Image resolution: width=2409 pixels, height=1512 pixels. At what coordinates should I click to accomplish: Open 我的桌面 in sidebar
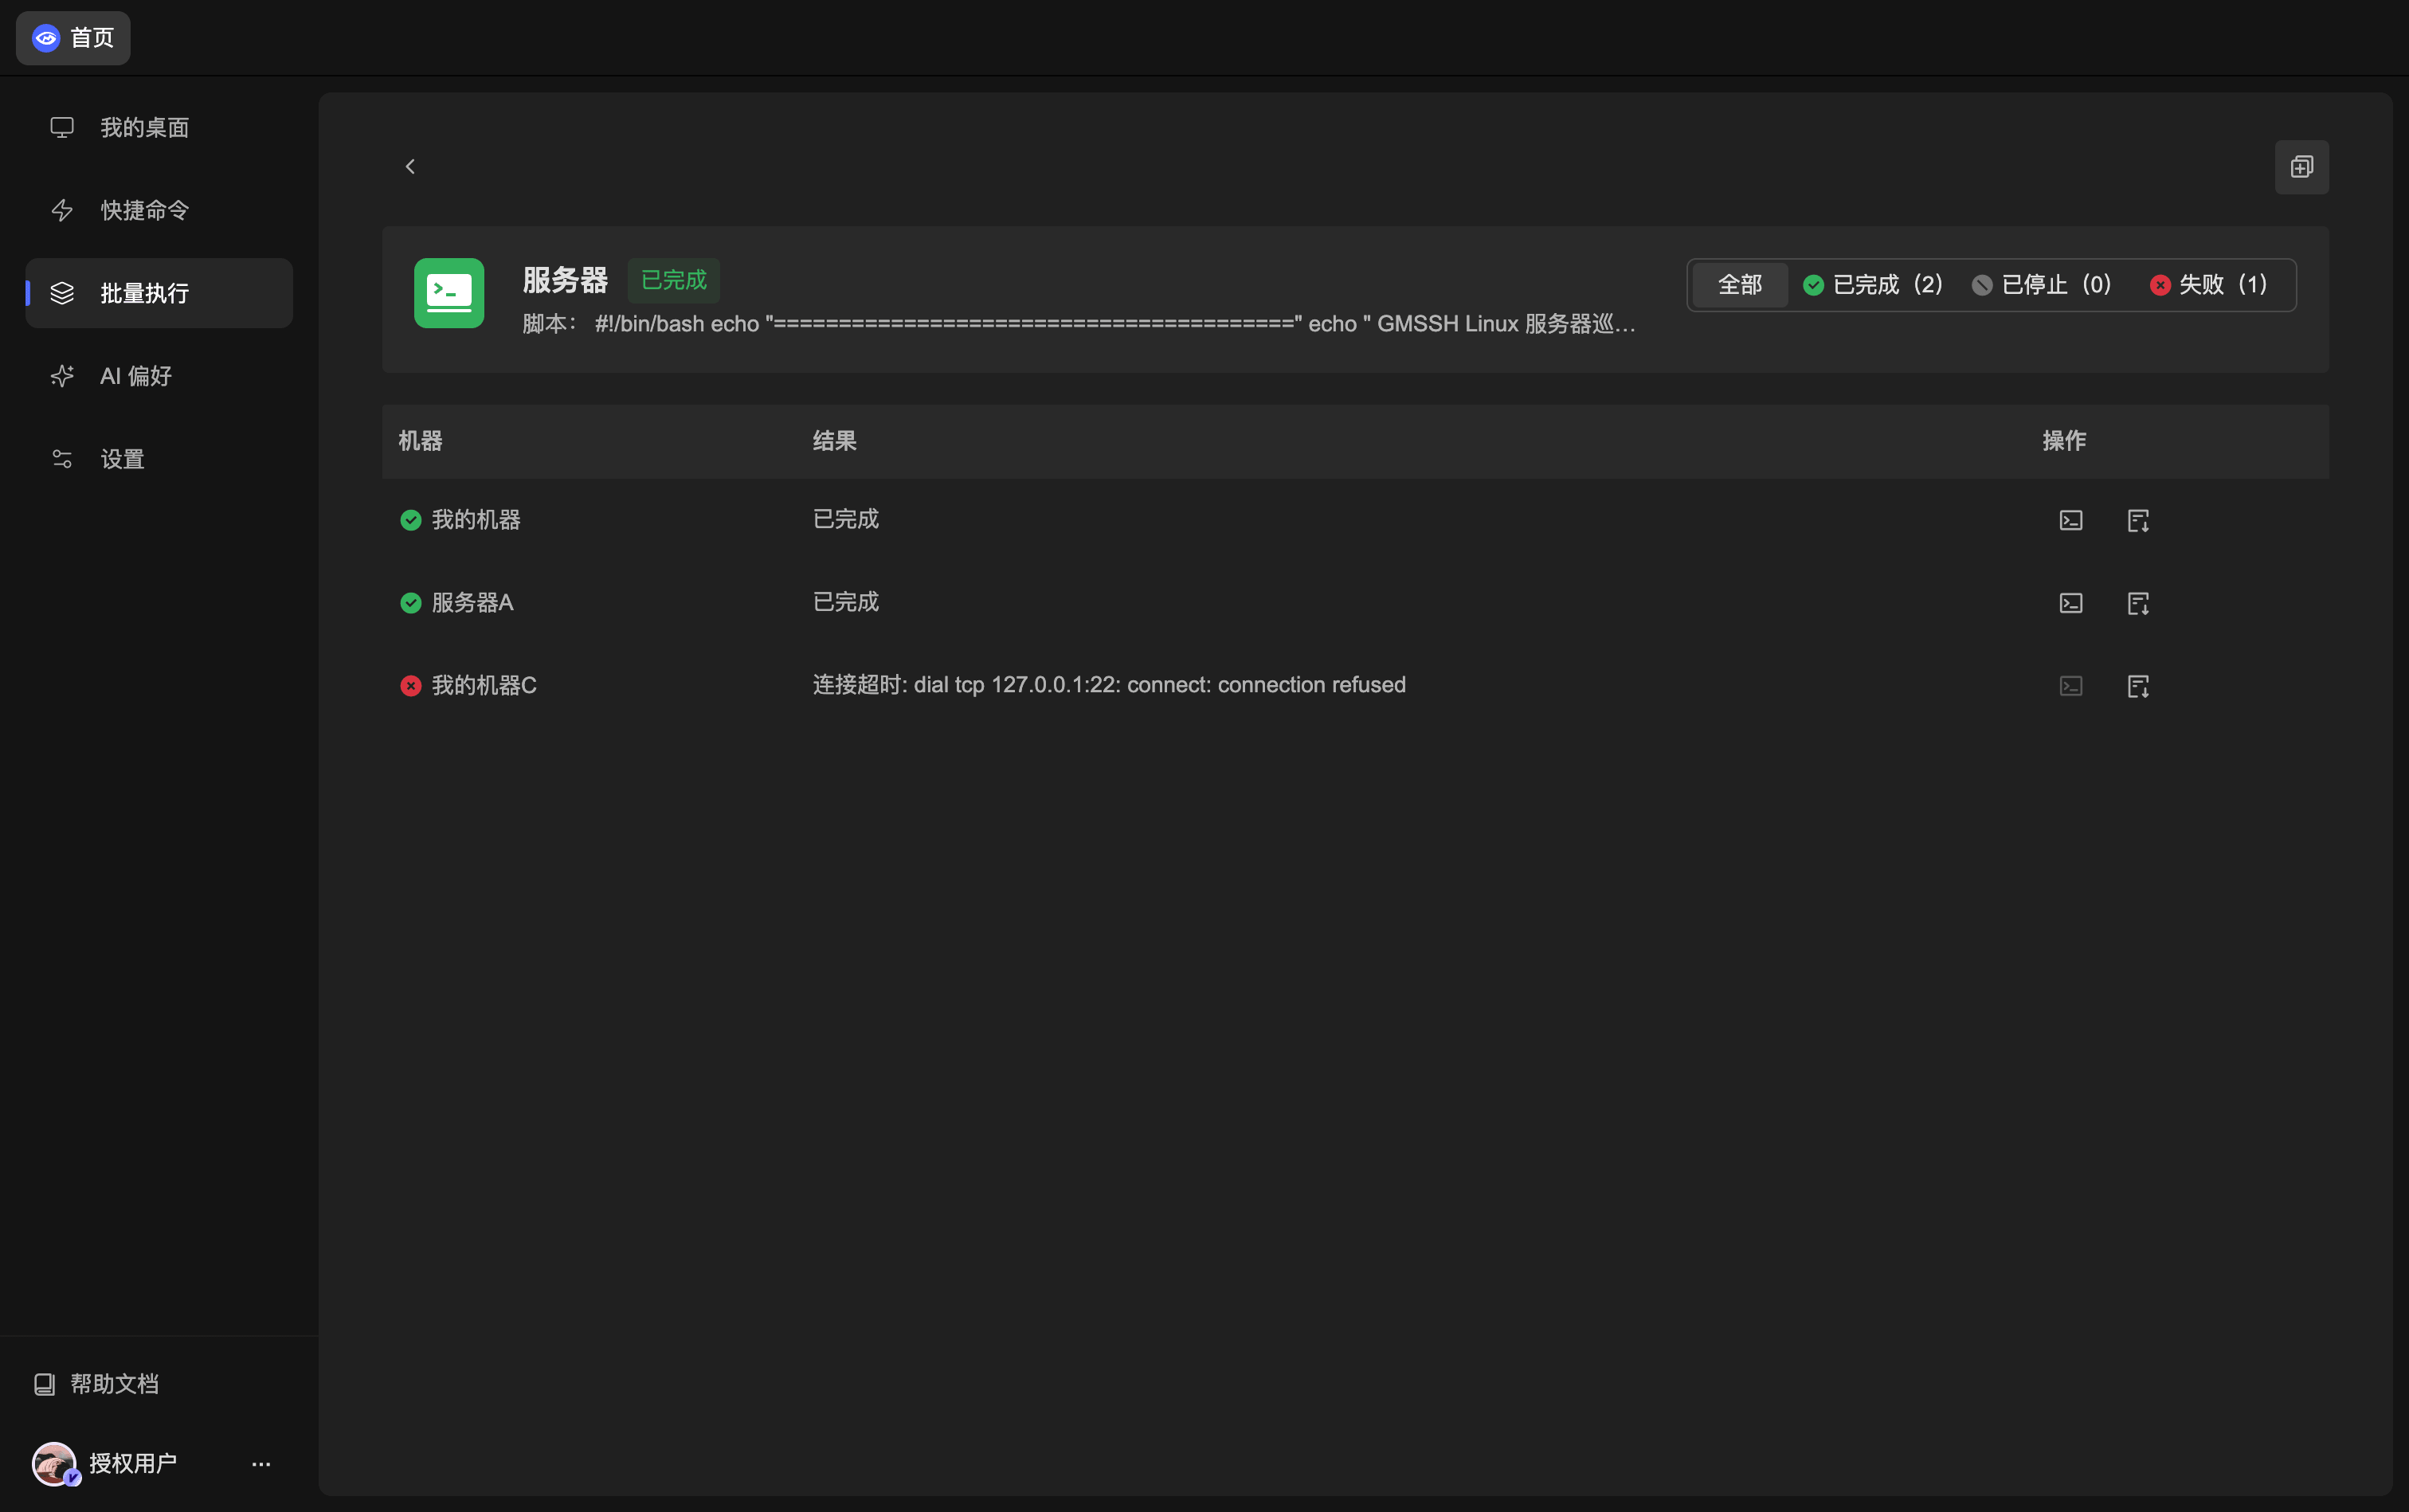159,128
